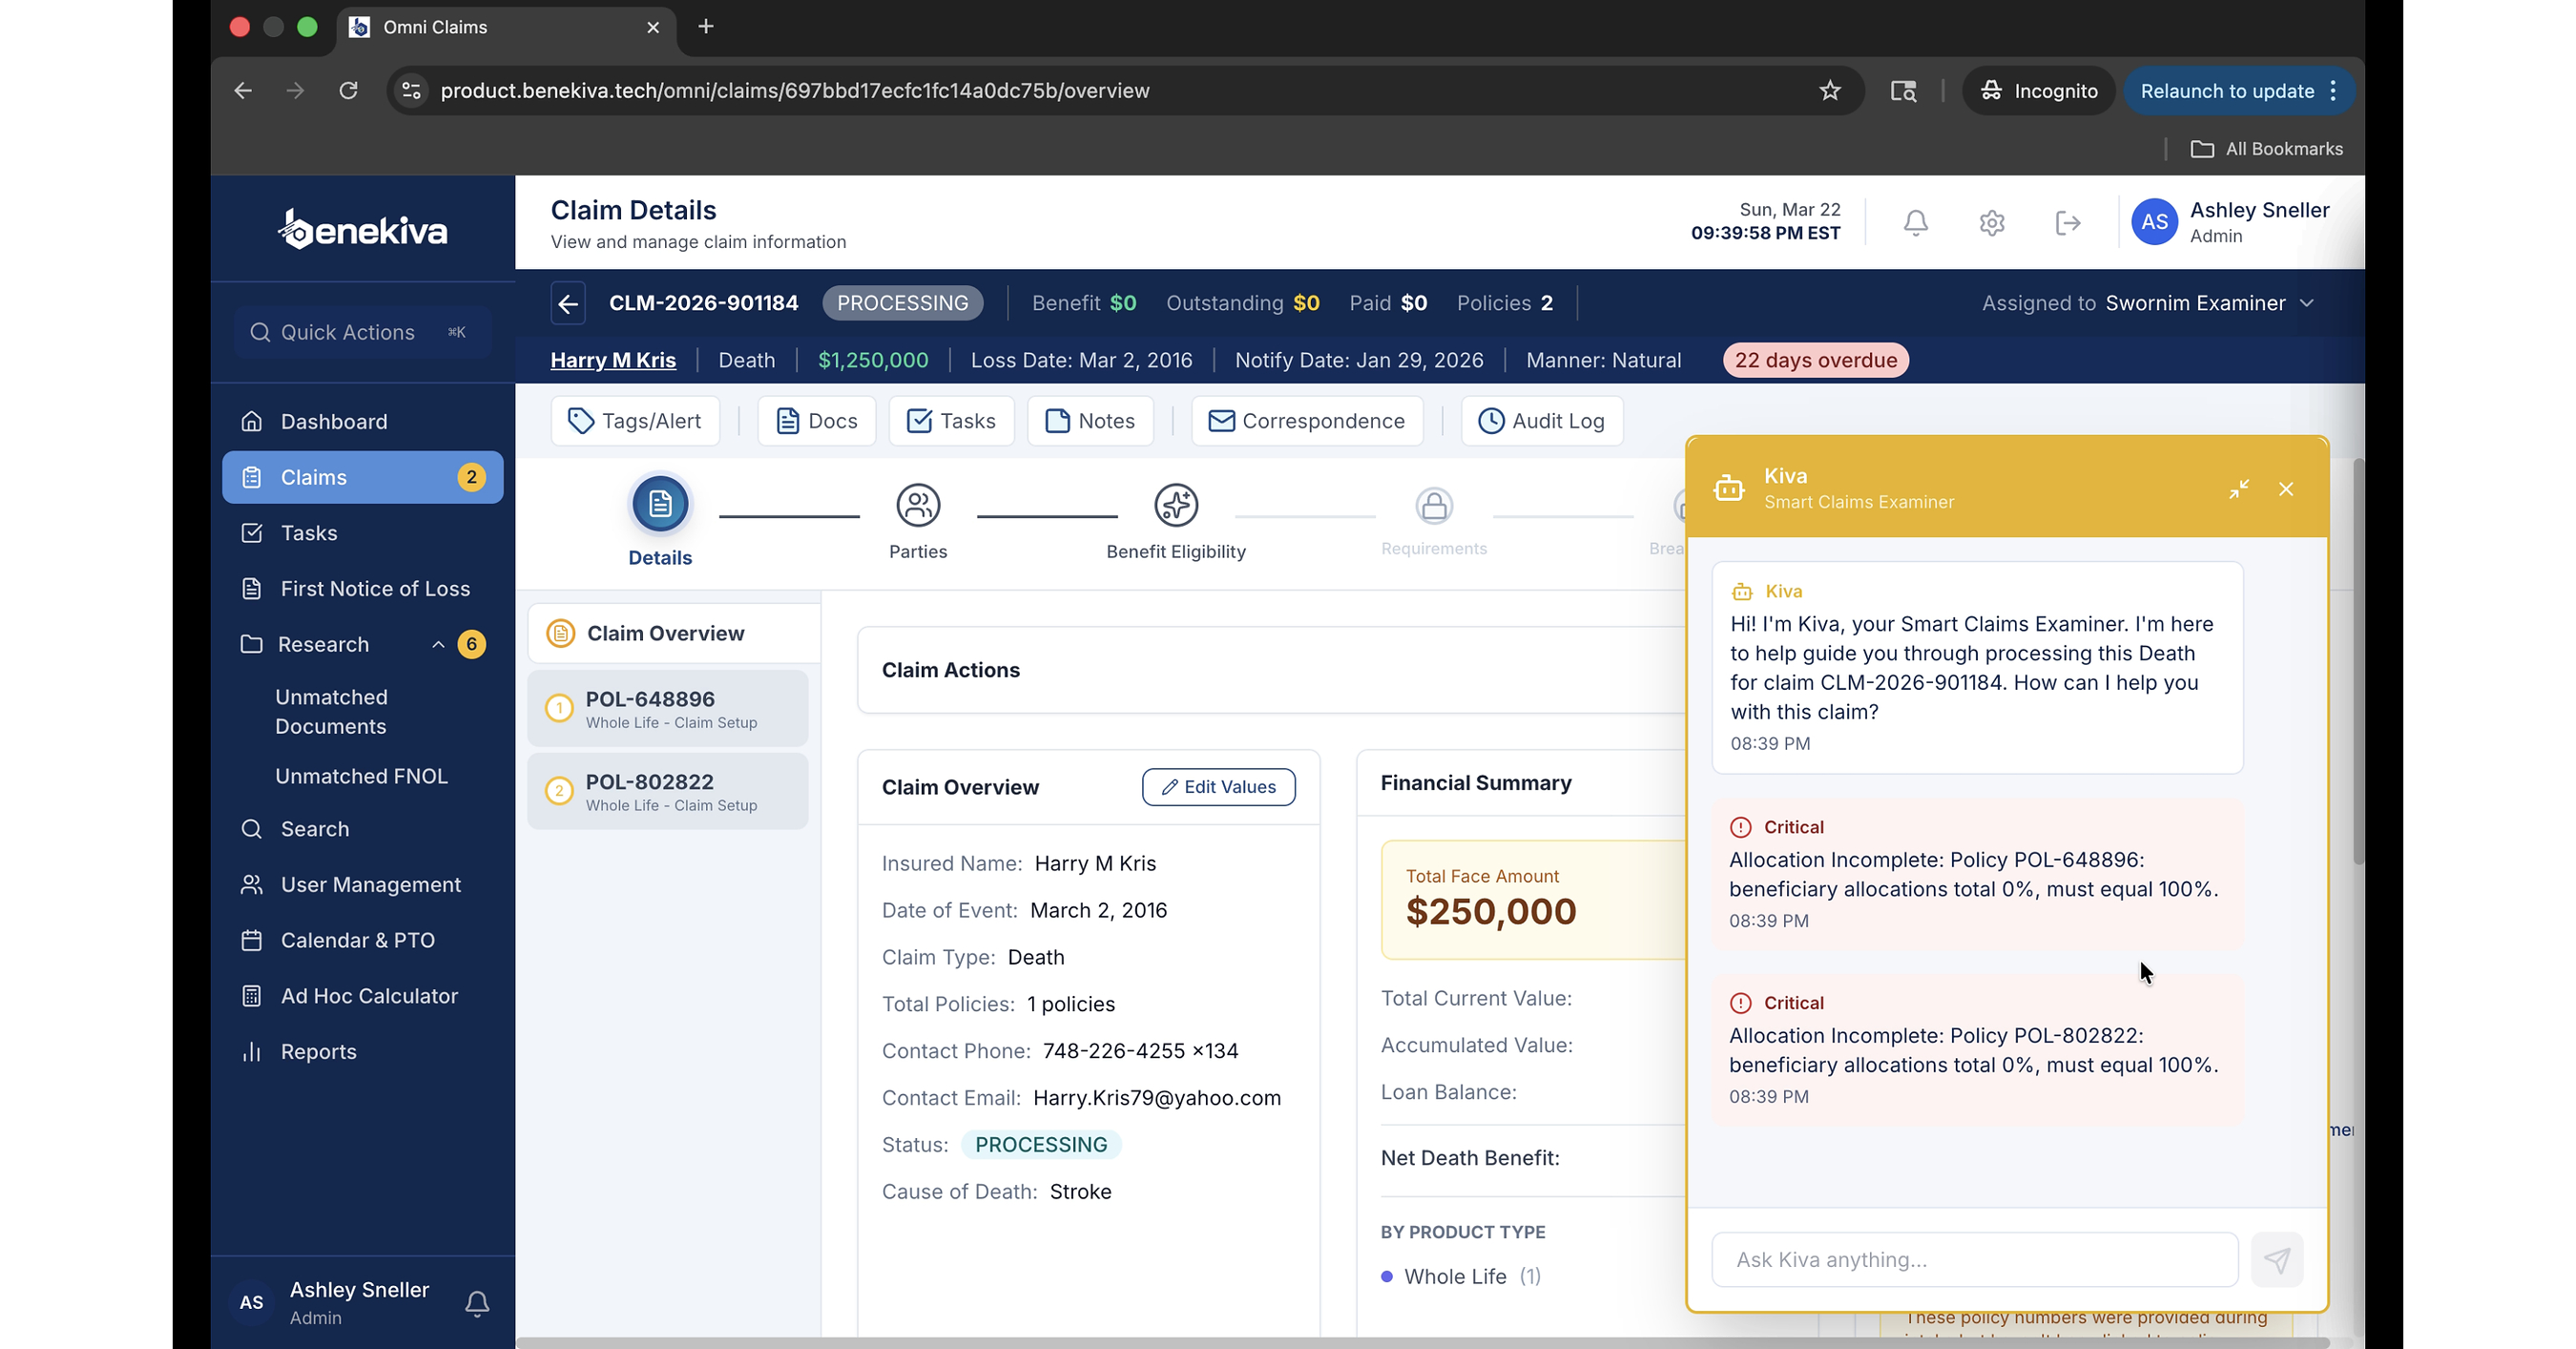Image resolution: width=2576 pixels, height=1349 pixels.
Task: Open the Chrome menu three dots
Action: 2333,91
